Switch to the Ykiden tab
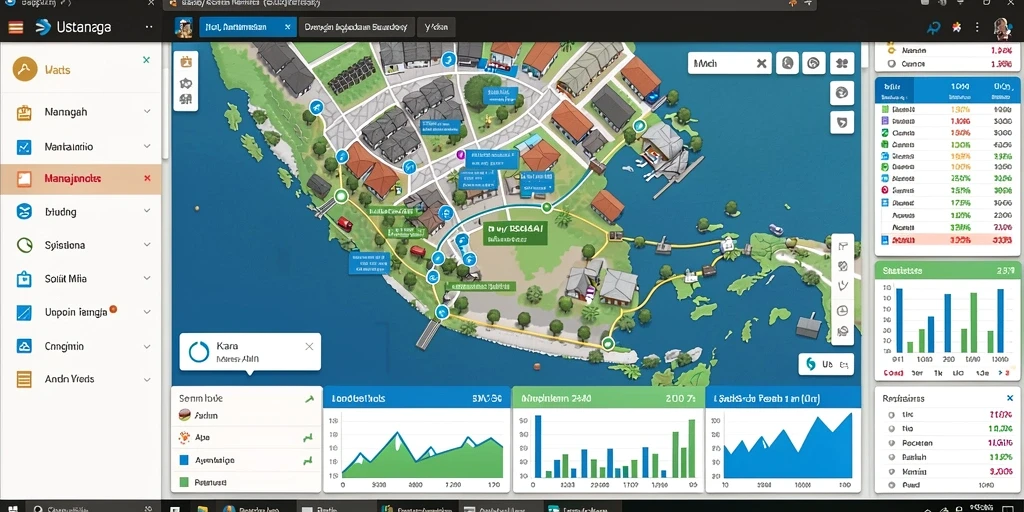 tap(436, 27)
